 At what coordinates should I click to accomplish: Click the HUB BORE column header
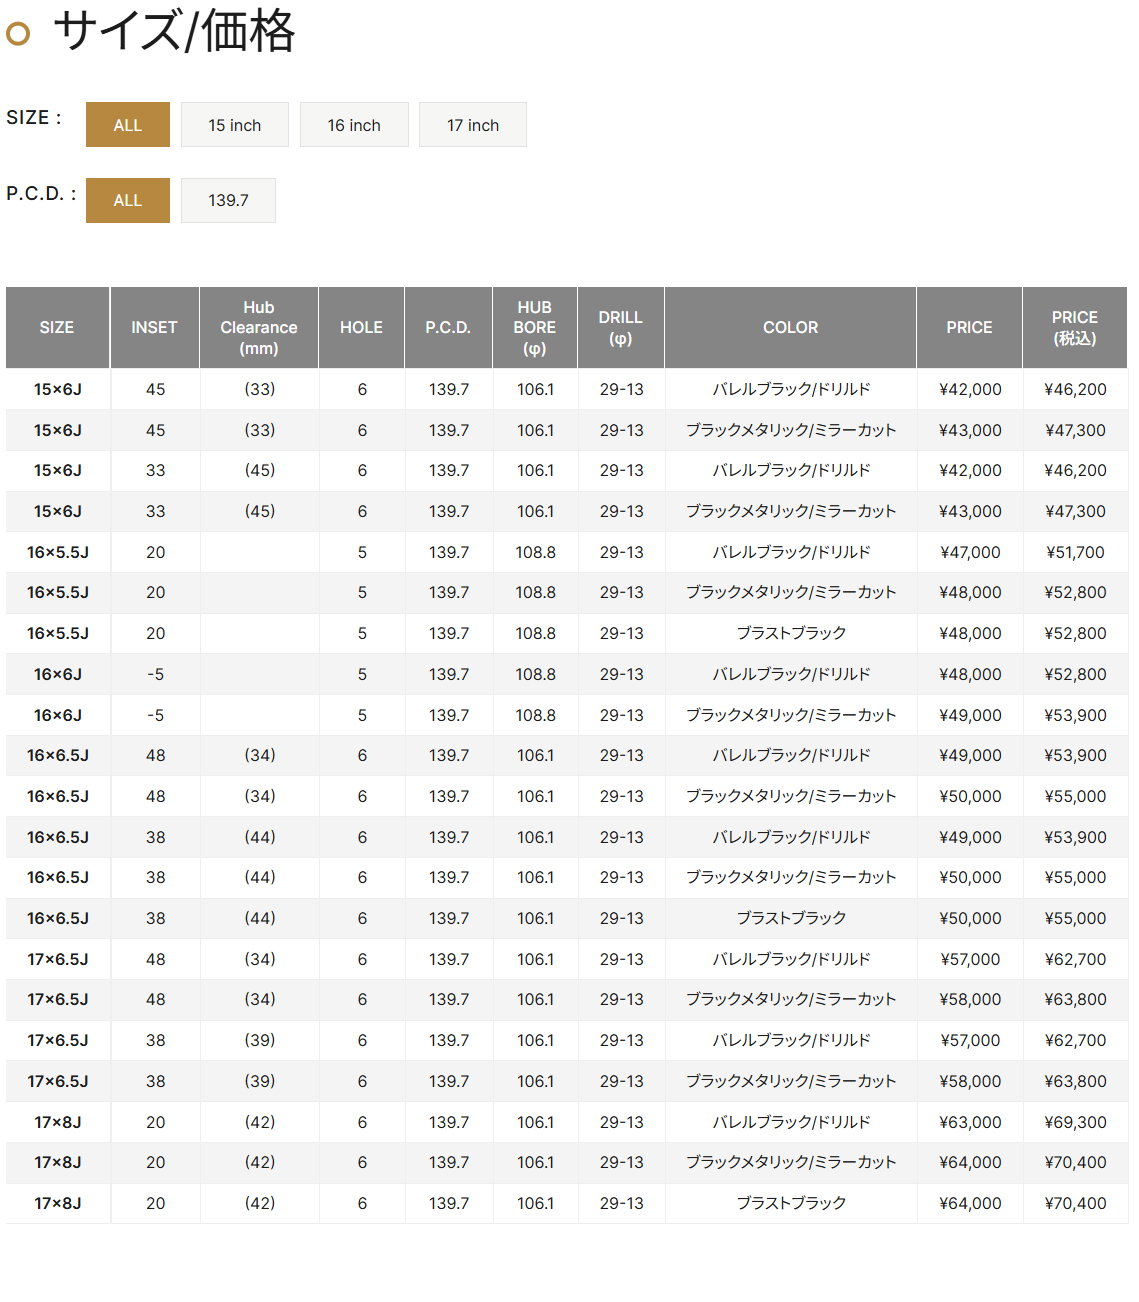coord(535,328)
